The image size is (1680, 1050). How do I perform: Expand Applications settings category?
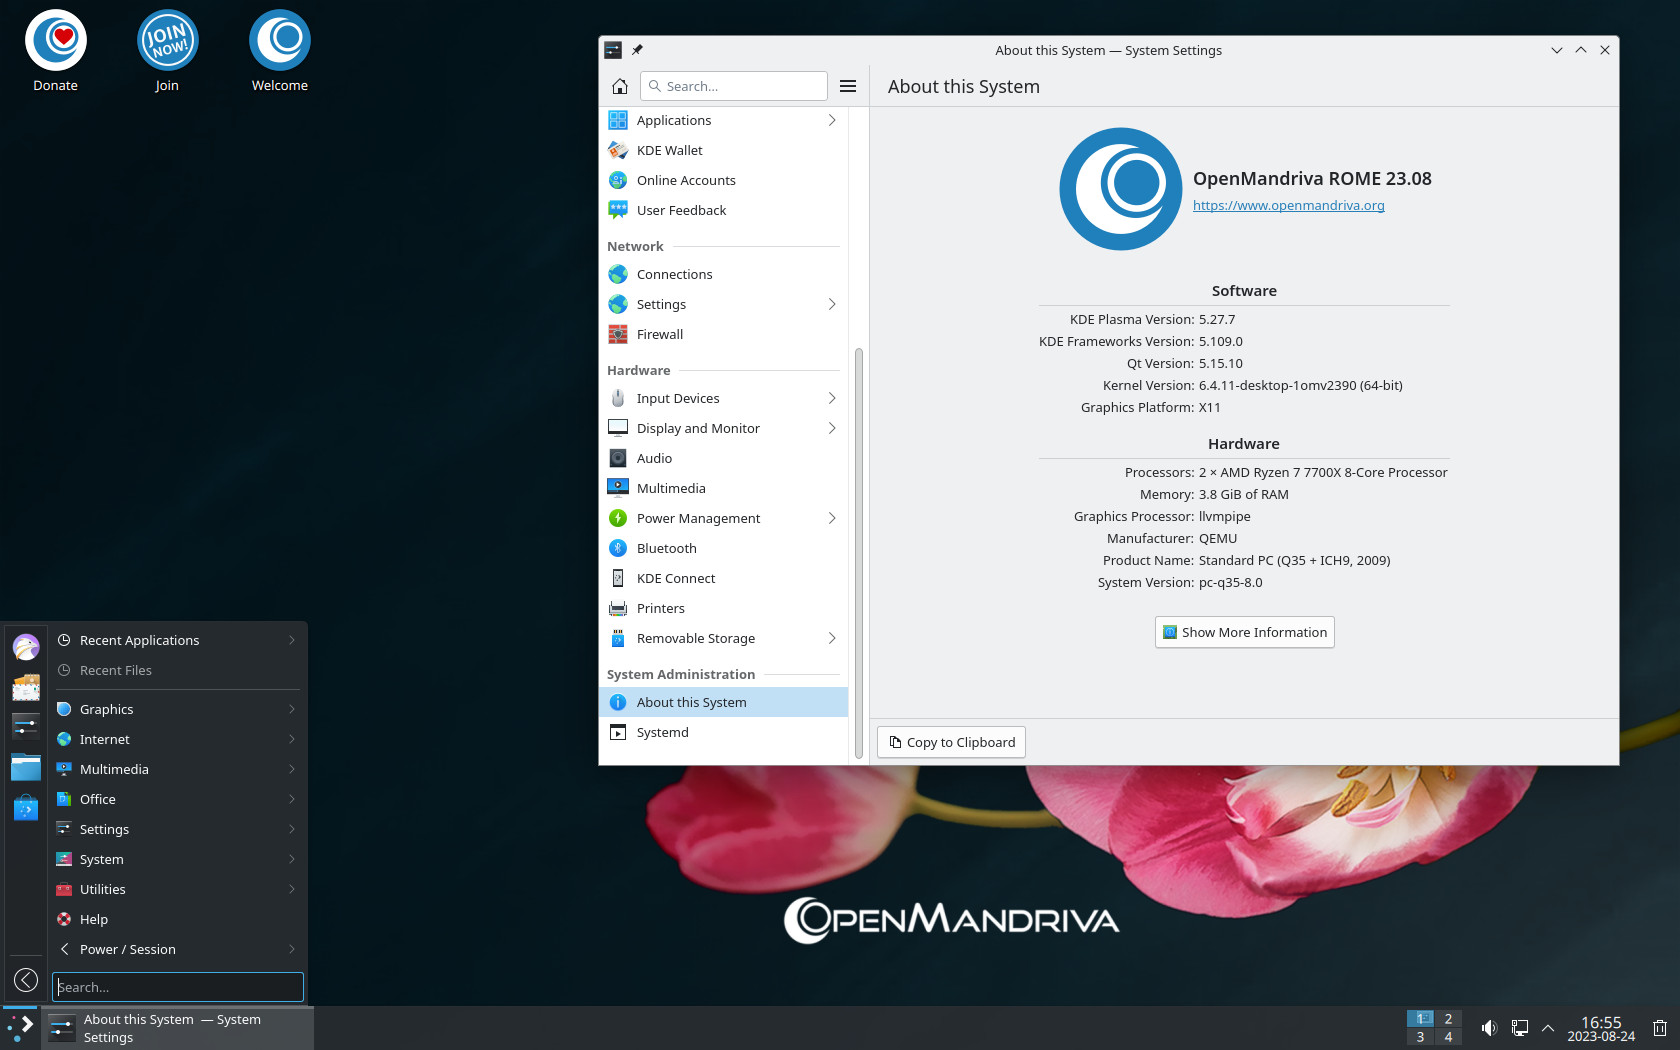click(x=723, y=120)
